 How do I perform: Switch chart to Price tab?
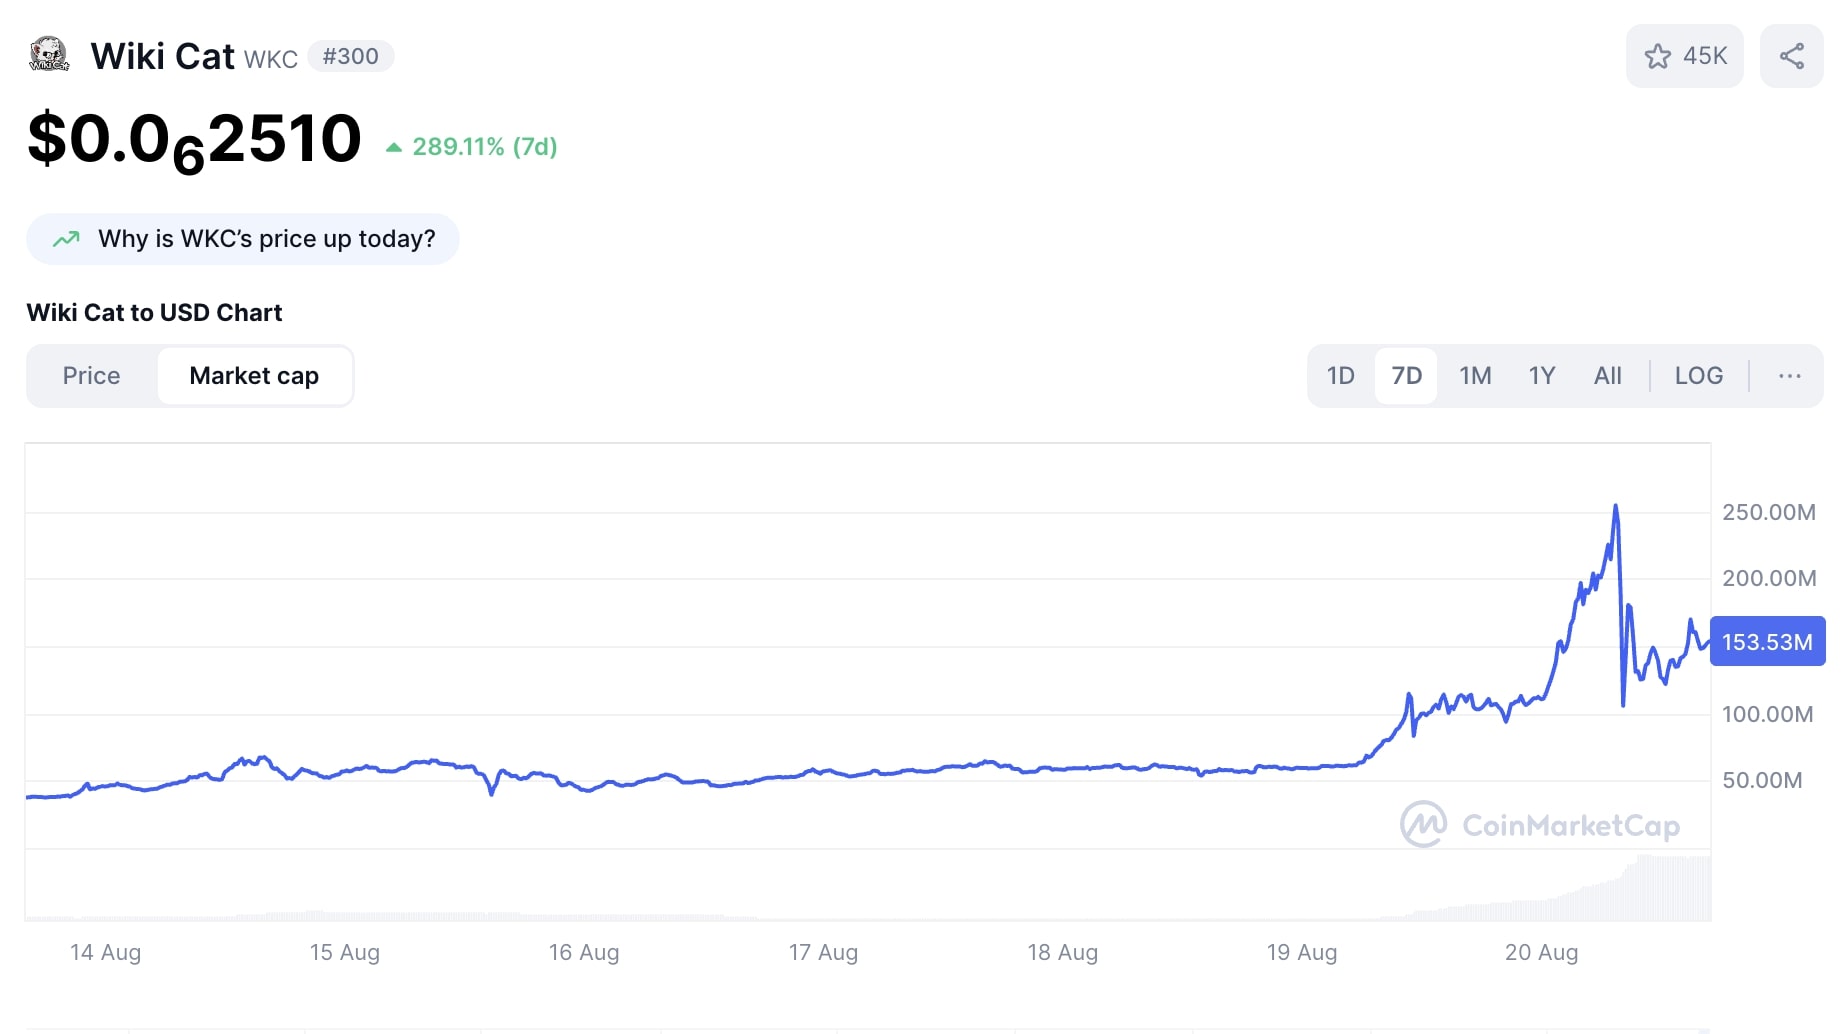tap(91, 376)
